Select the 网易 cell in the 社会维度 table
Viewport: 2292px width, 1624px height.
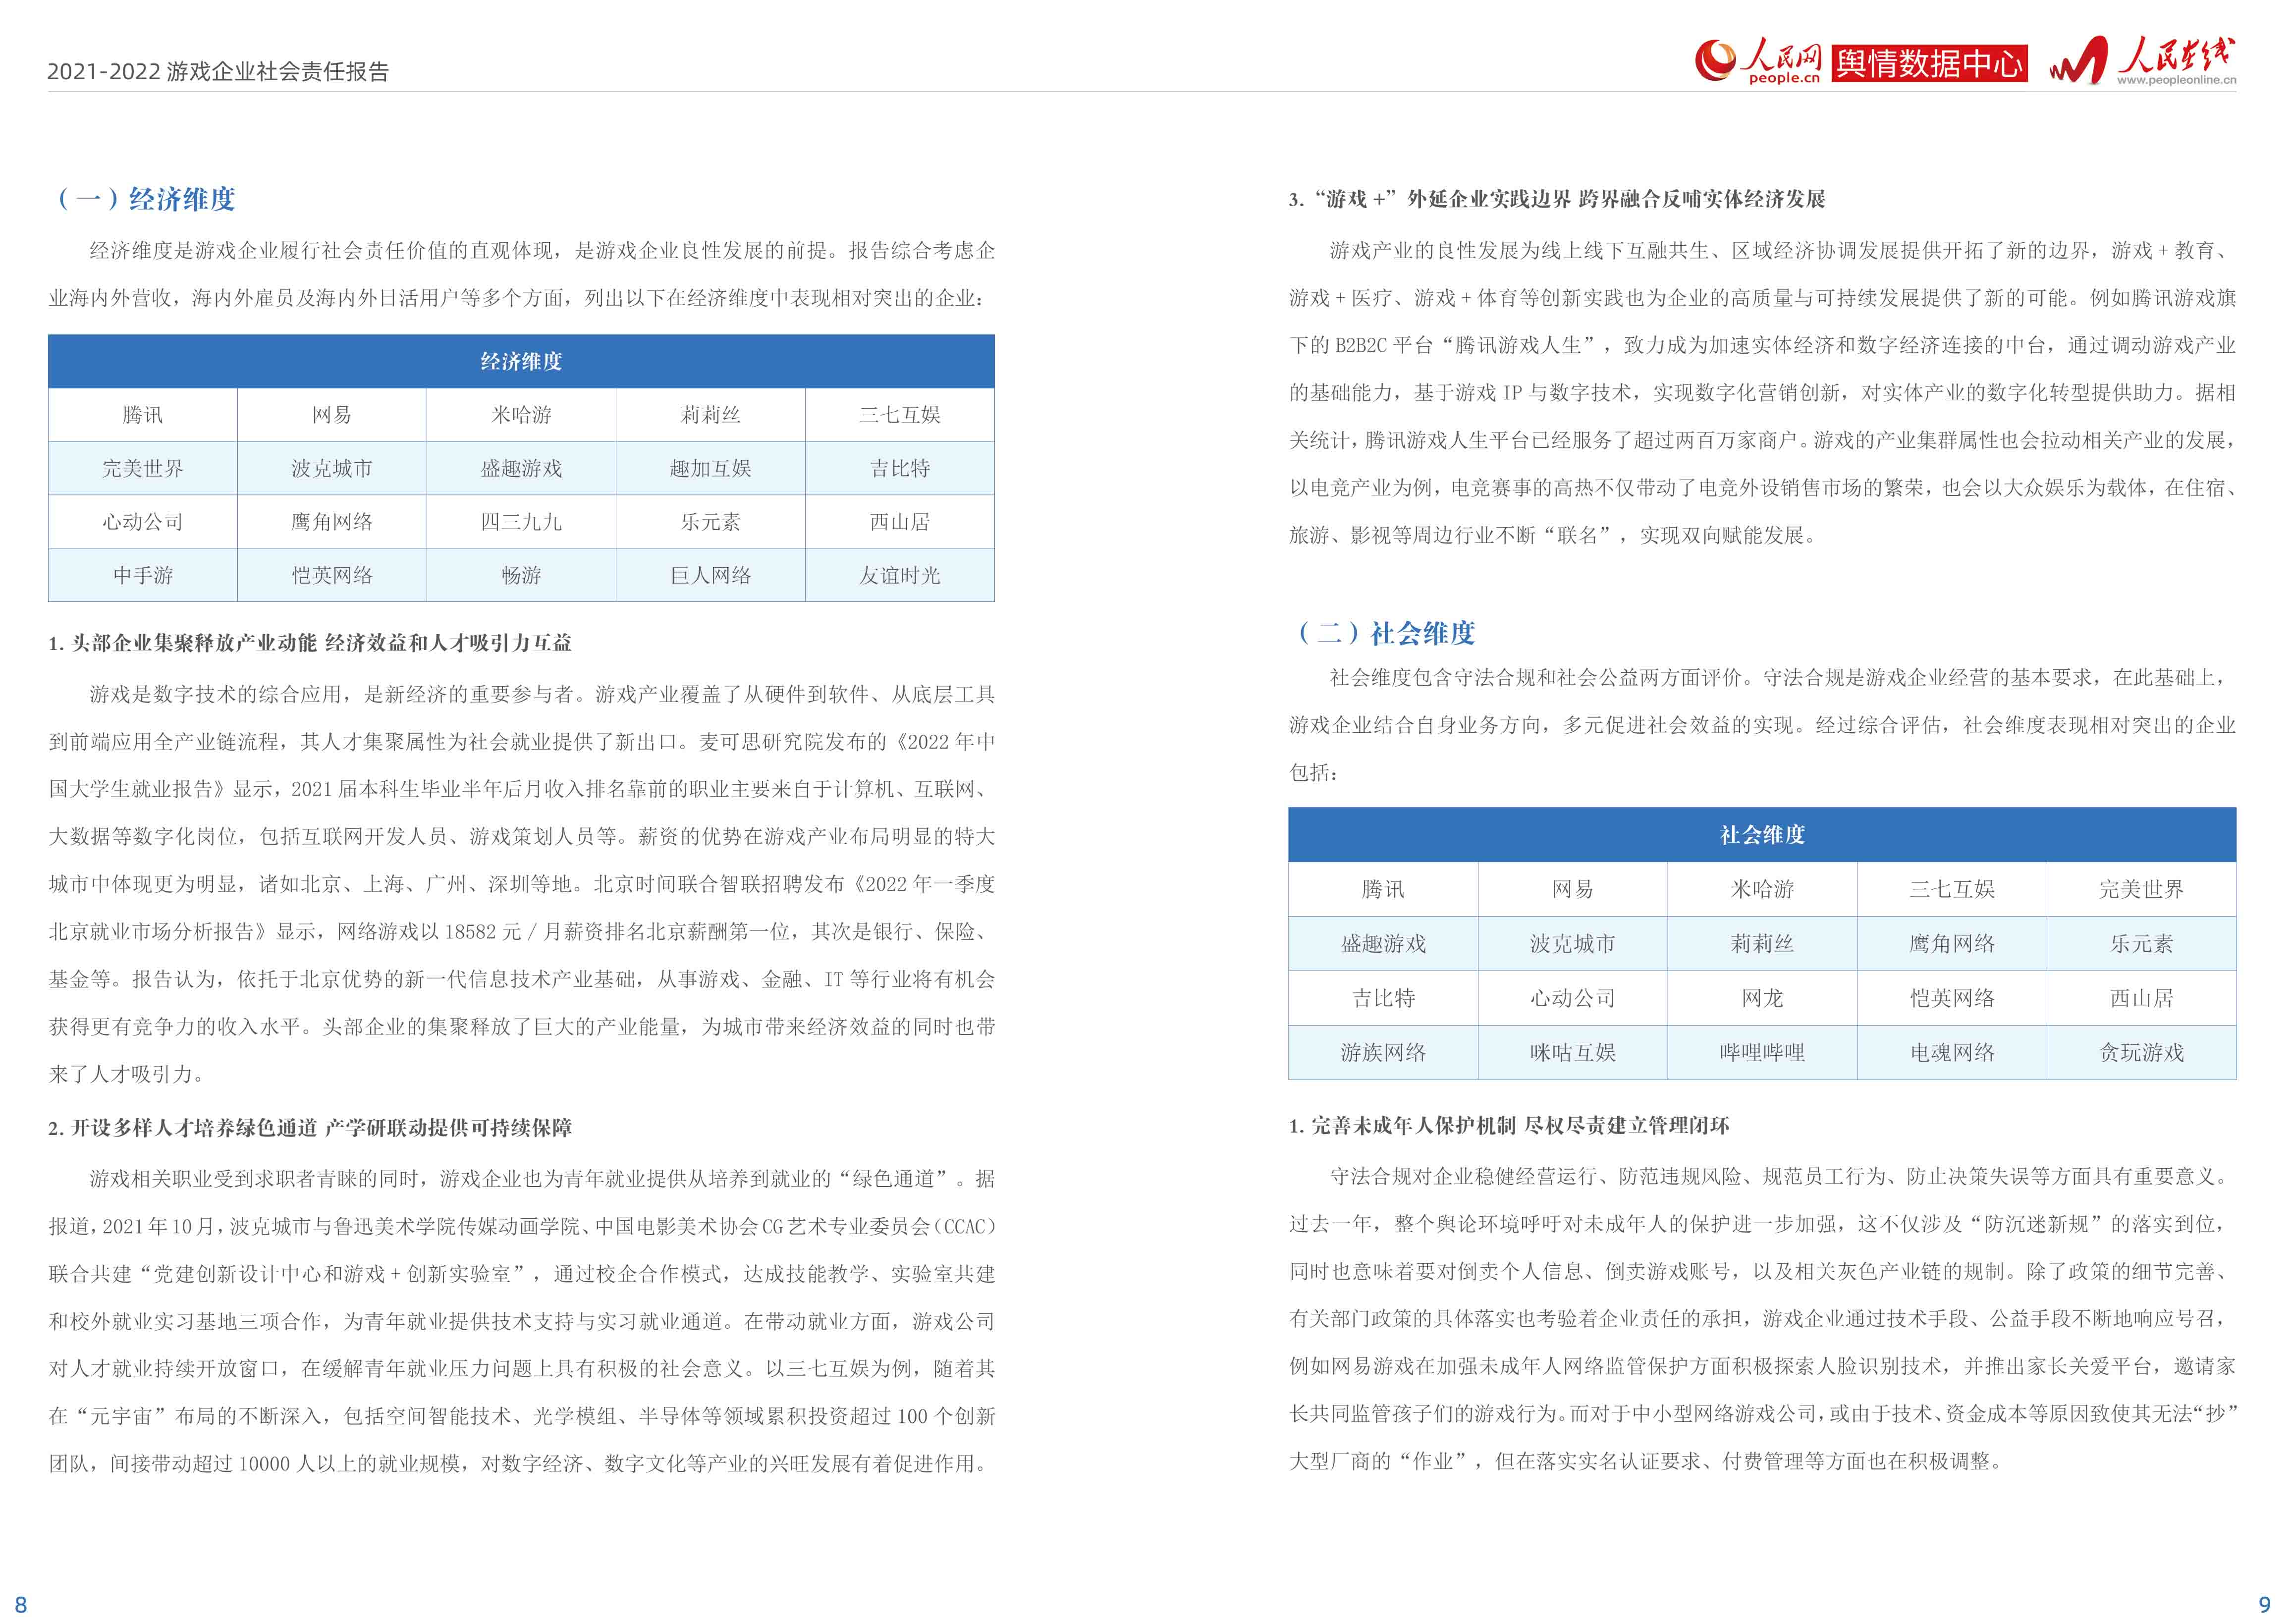click(1573, 889)
